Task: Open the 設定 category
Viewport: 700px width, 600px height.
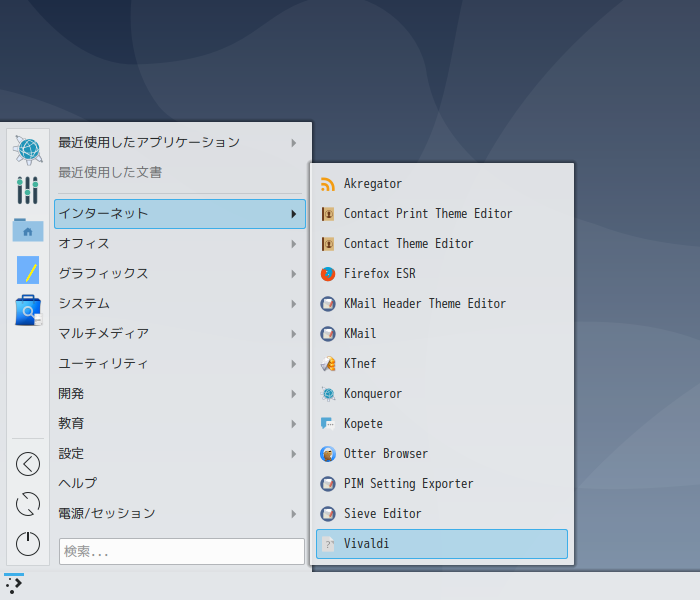Action: 179,454
